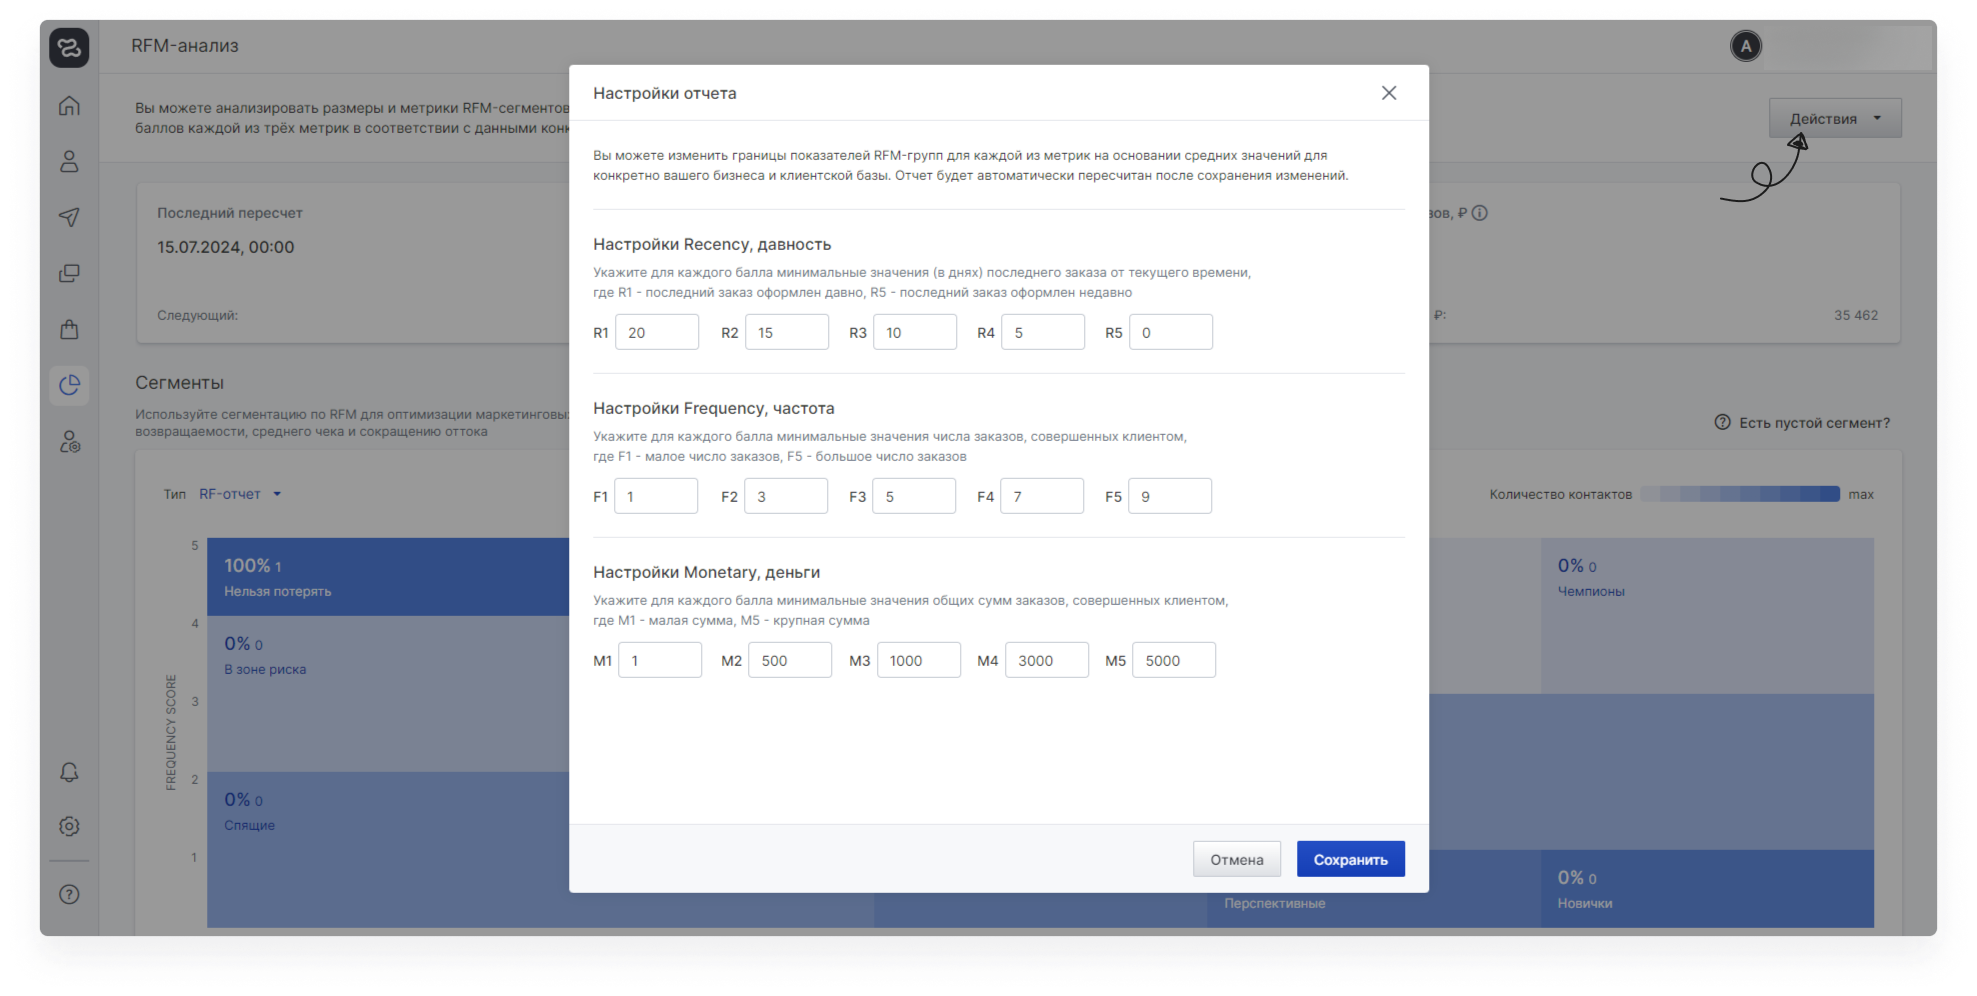Click the M2 field with value 500
The width and height of the screenshot is (1977, 996).
(x=790, y=660)
